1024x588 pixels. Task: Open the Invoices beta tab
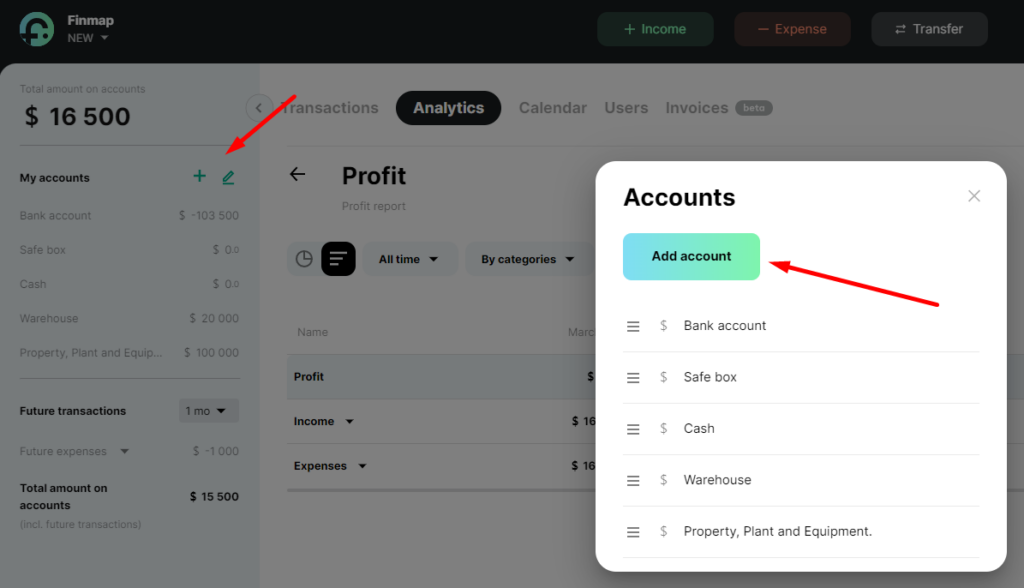point(718,108)
